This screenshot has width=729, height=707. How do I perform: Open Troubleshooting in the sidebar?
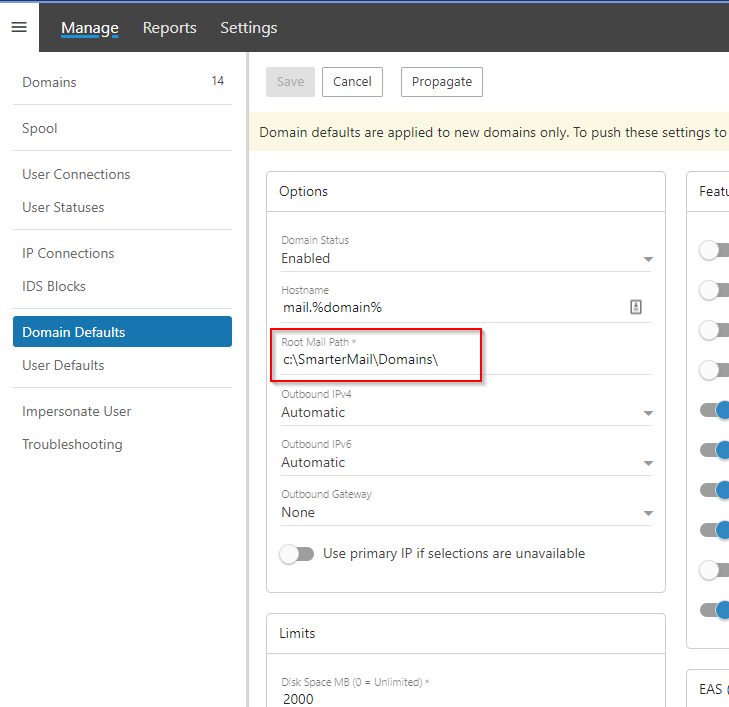click(122, 444)
